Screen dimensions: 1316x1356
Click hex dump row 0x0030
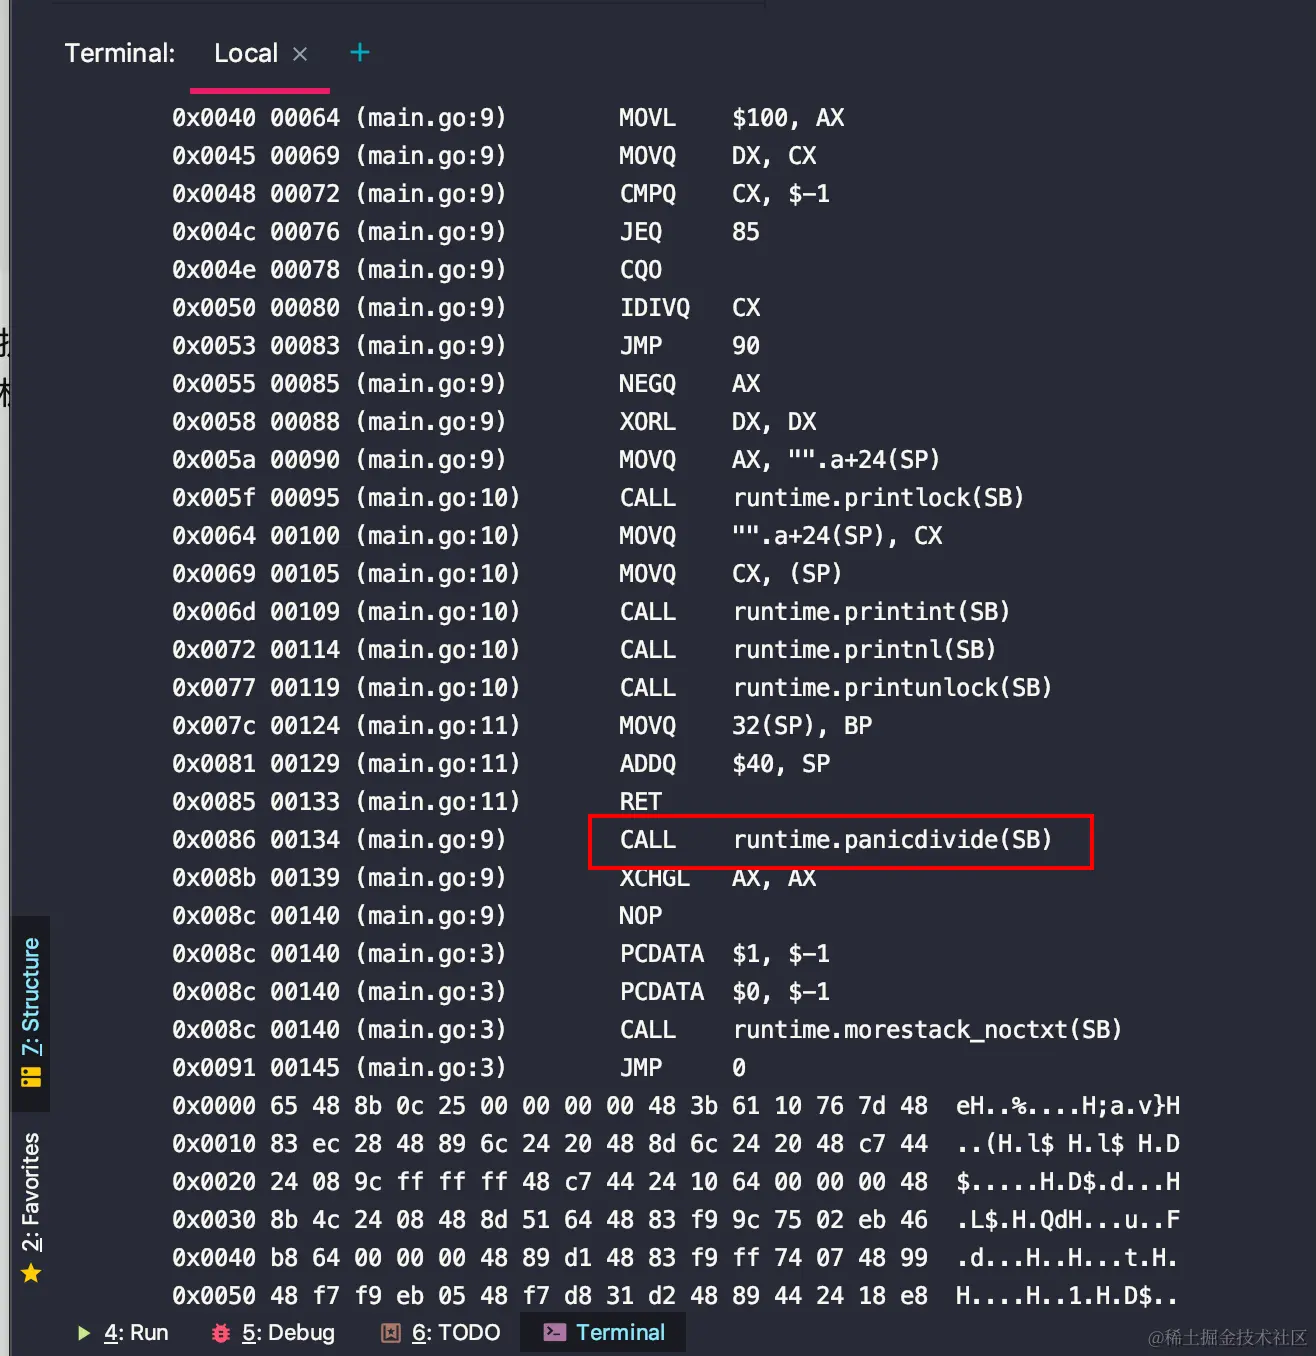tap(676, 1220)
